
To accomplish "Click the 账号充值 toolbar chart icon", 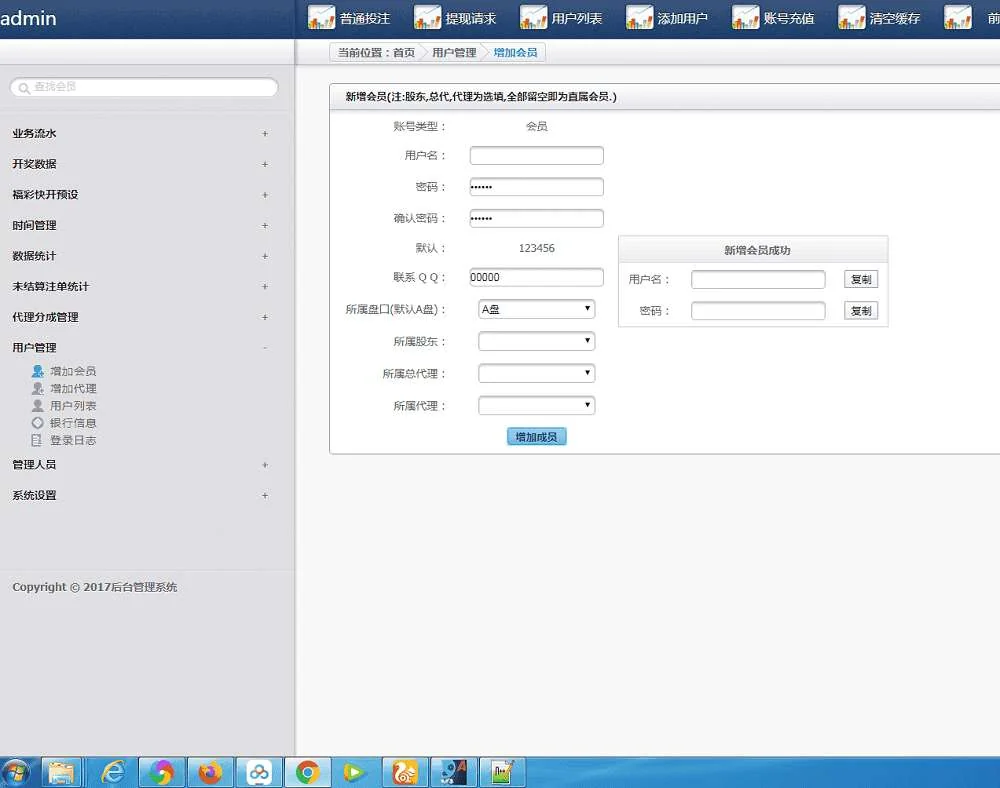I will click(x=746, y=18).
